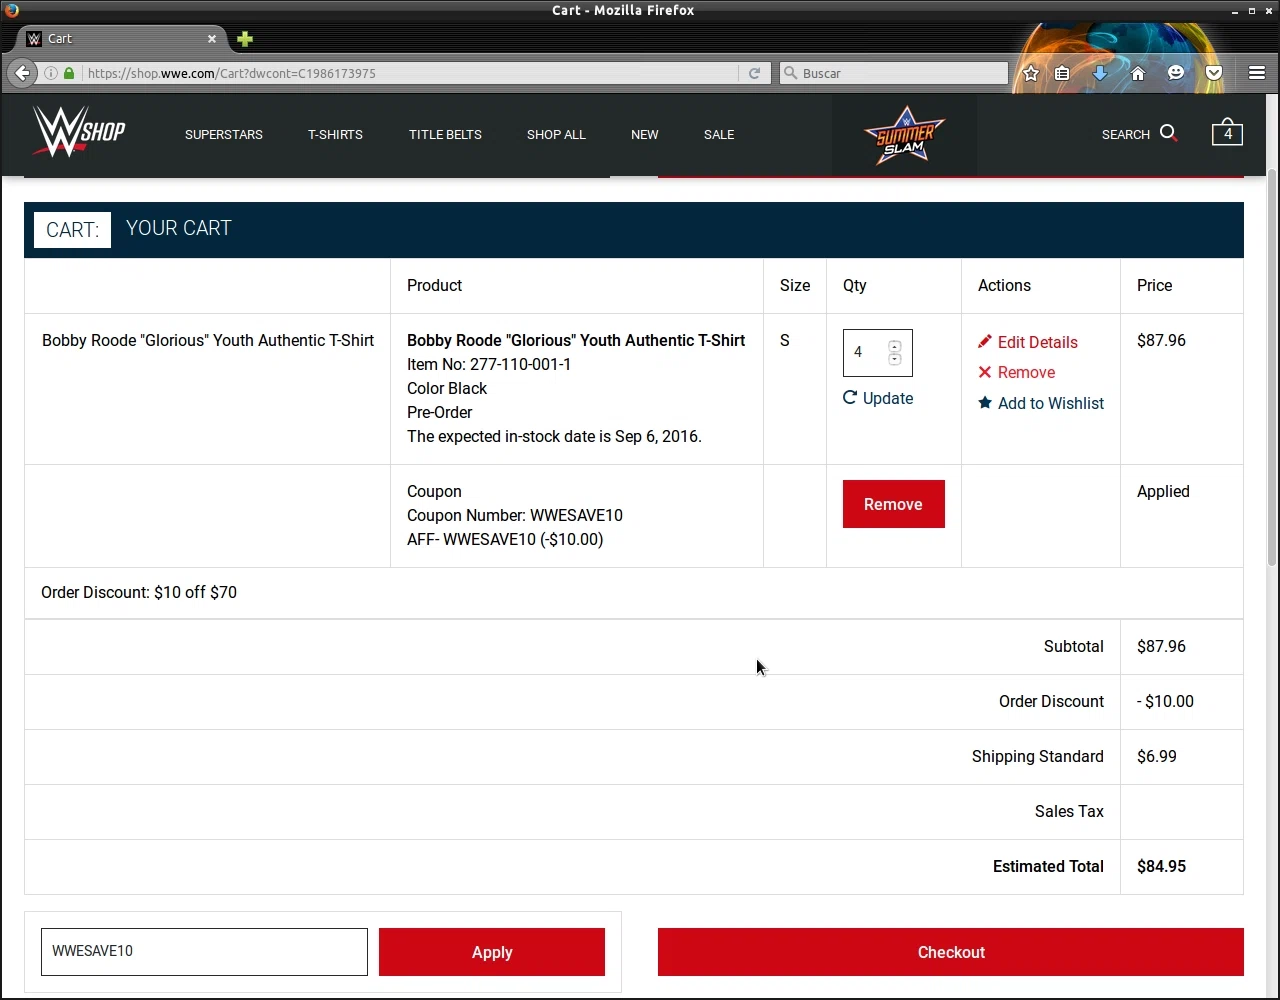Open the SUPERSTARS menu
Image resolution: width=1280 pixels, height=1000 pixels.
[x=224, y=134]
